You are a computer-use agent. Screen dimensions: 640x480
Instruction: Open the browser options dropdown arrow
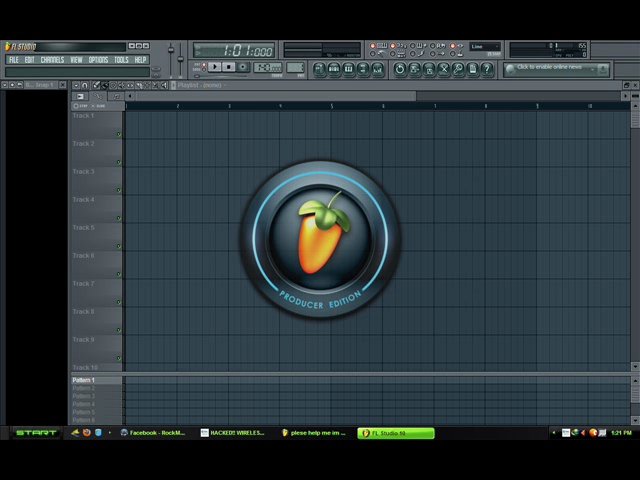coord(4,85)
